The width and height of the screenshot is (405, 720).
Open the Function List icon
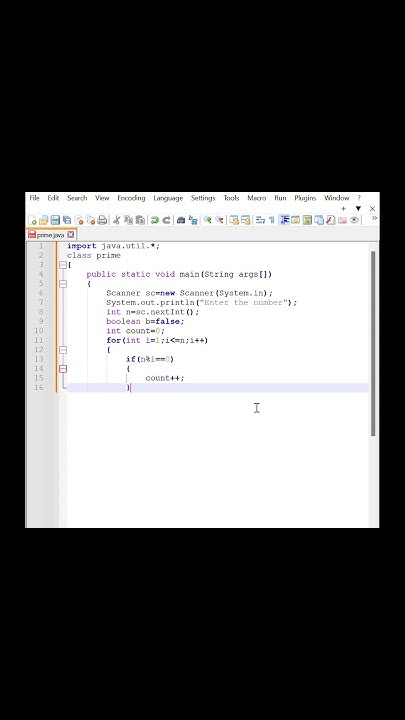(x=331, y=220)
